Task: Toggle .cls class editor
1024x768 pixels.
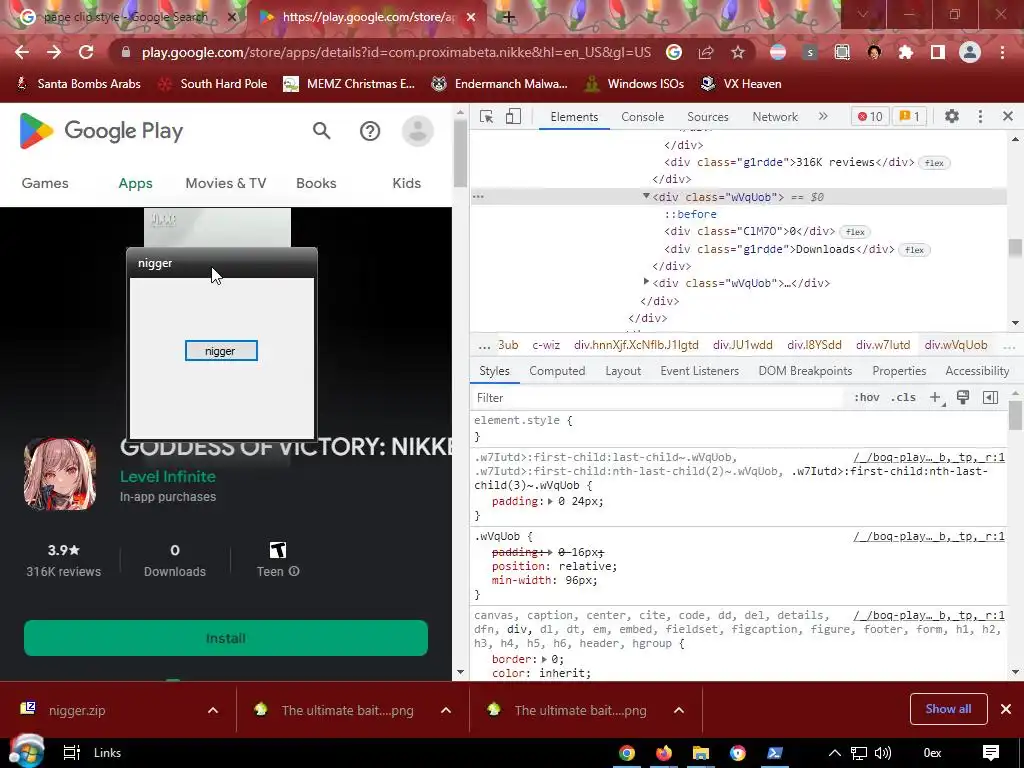Action: [903, 397]
